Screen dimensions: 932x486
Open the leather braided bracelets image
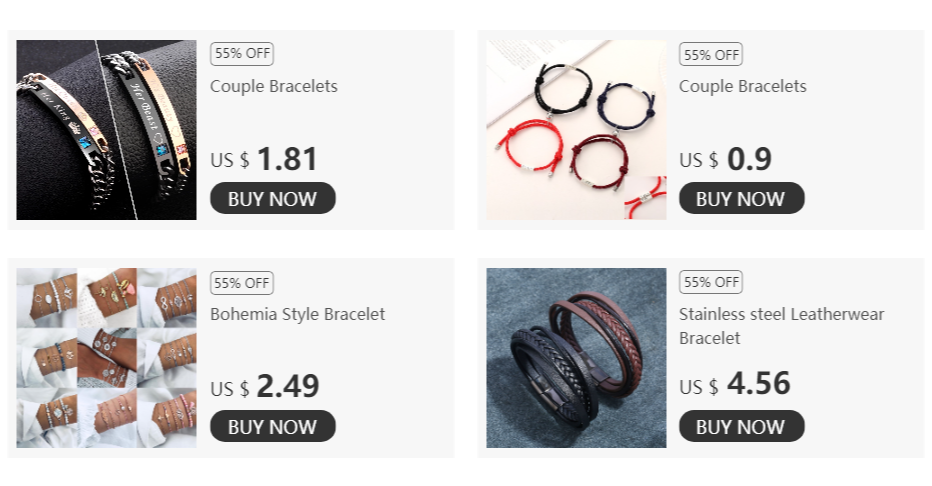click(x=577, y=358)
